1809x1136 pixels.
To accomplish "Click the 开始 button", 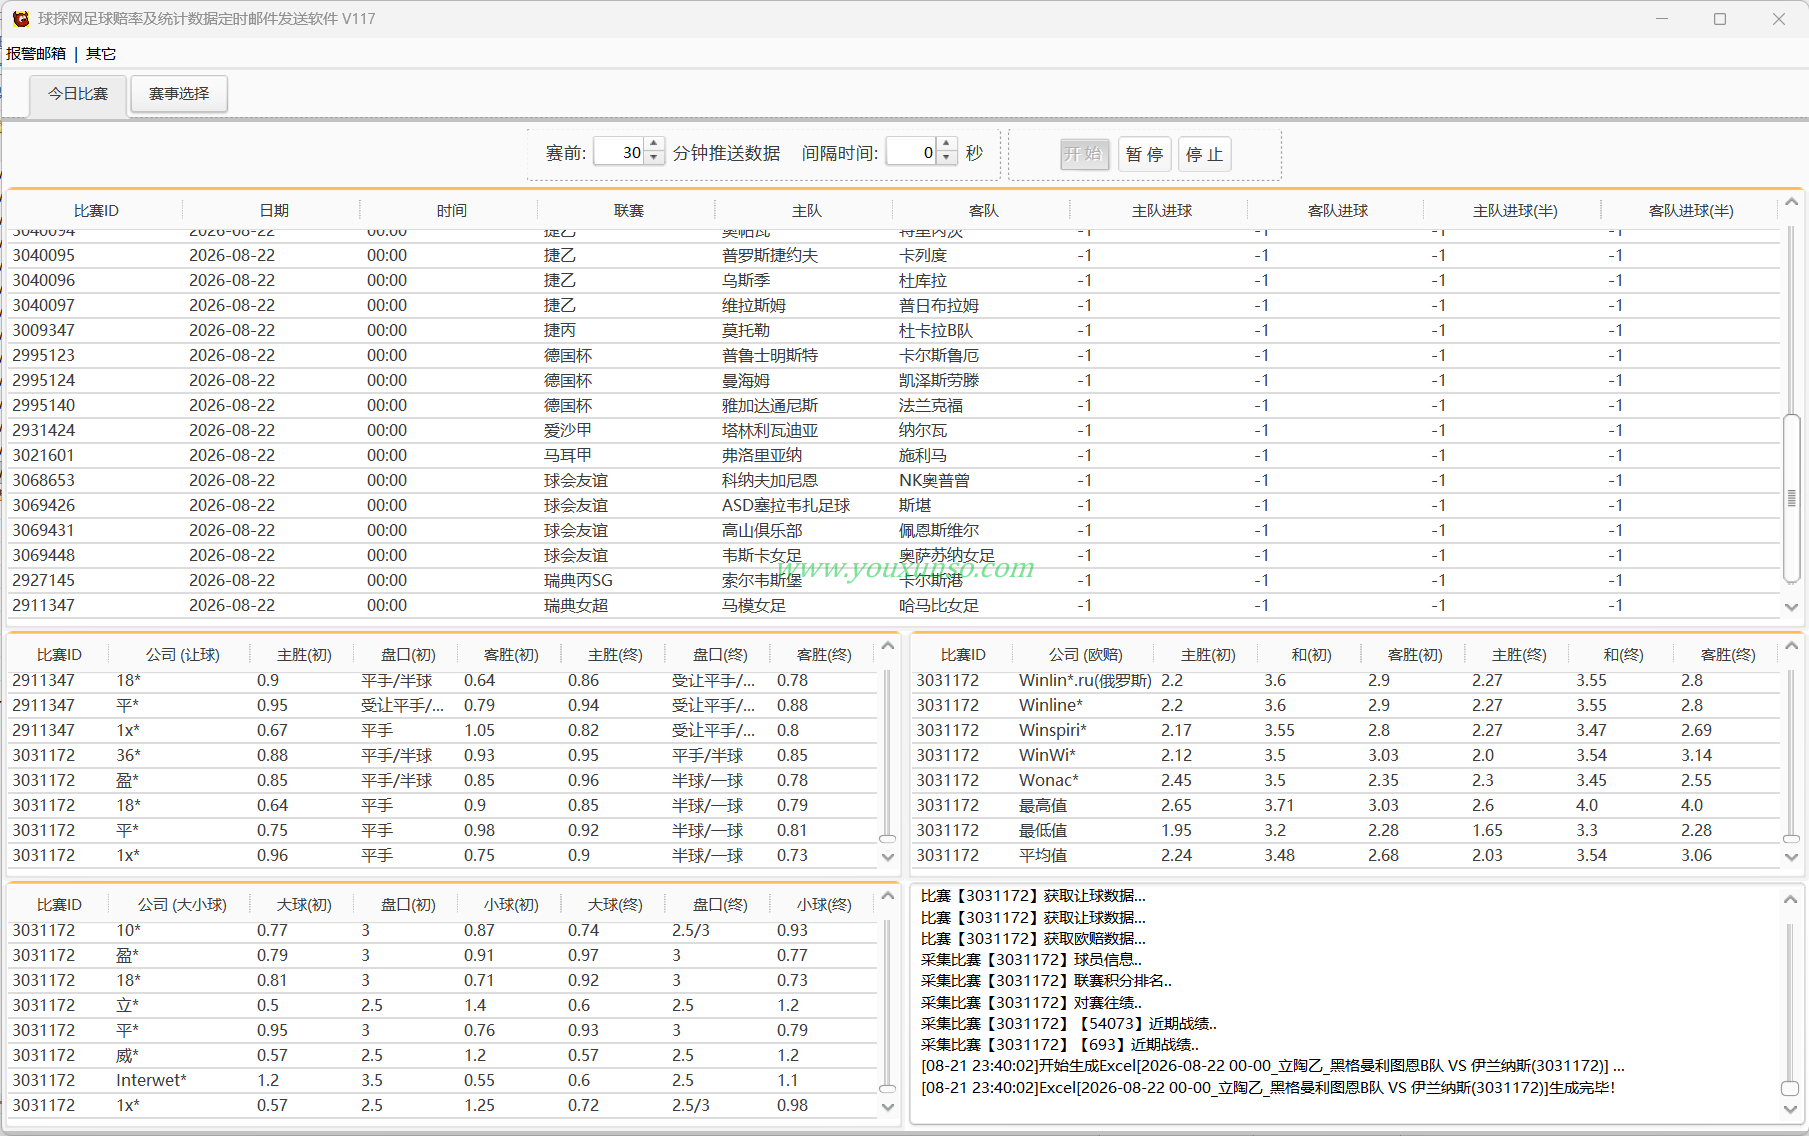I will [1084, 154].
